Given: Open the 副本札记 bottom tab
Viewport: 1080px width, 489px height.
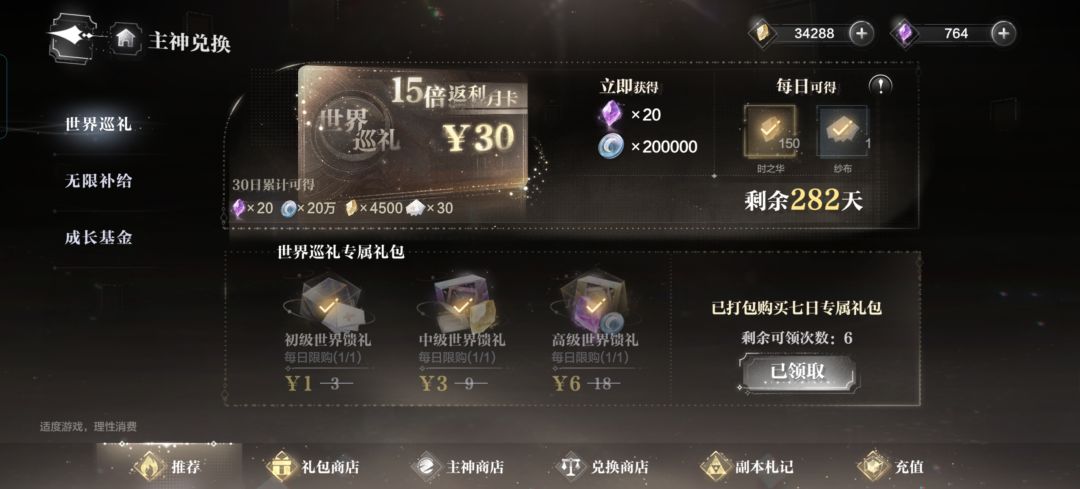Looking at the screenshot, I should click(748, 467).
